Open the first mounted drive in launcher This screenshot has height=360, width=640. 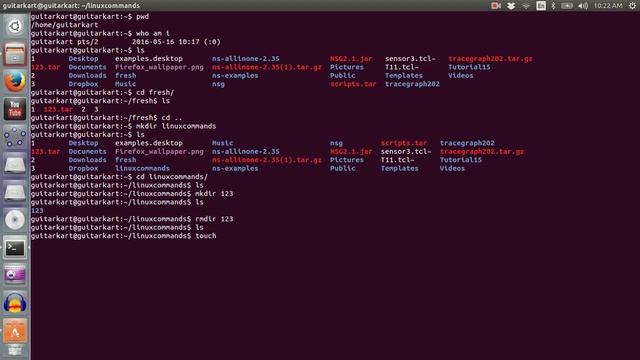15,164
